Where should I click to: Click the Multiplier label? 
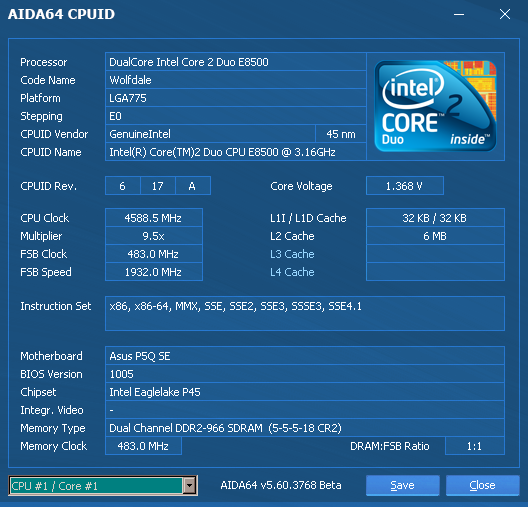(x=41, y=236)
